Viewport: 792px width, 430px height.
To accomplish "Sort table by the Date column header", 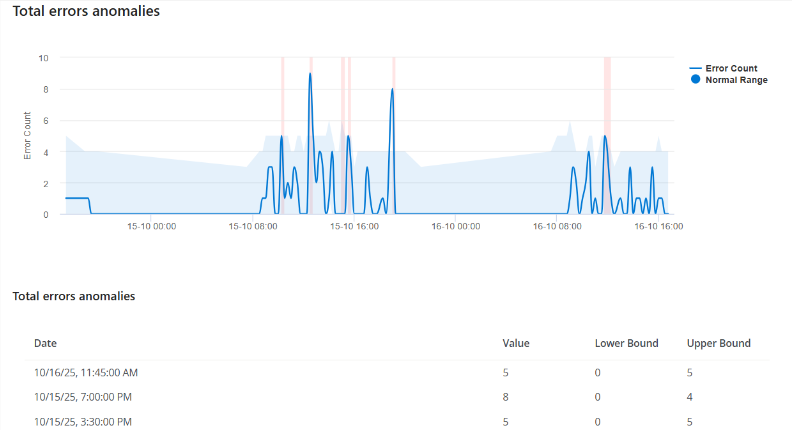I will 45,343.
